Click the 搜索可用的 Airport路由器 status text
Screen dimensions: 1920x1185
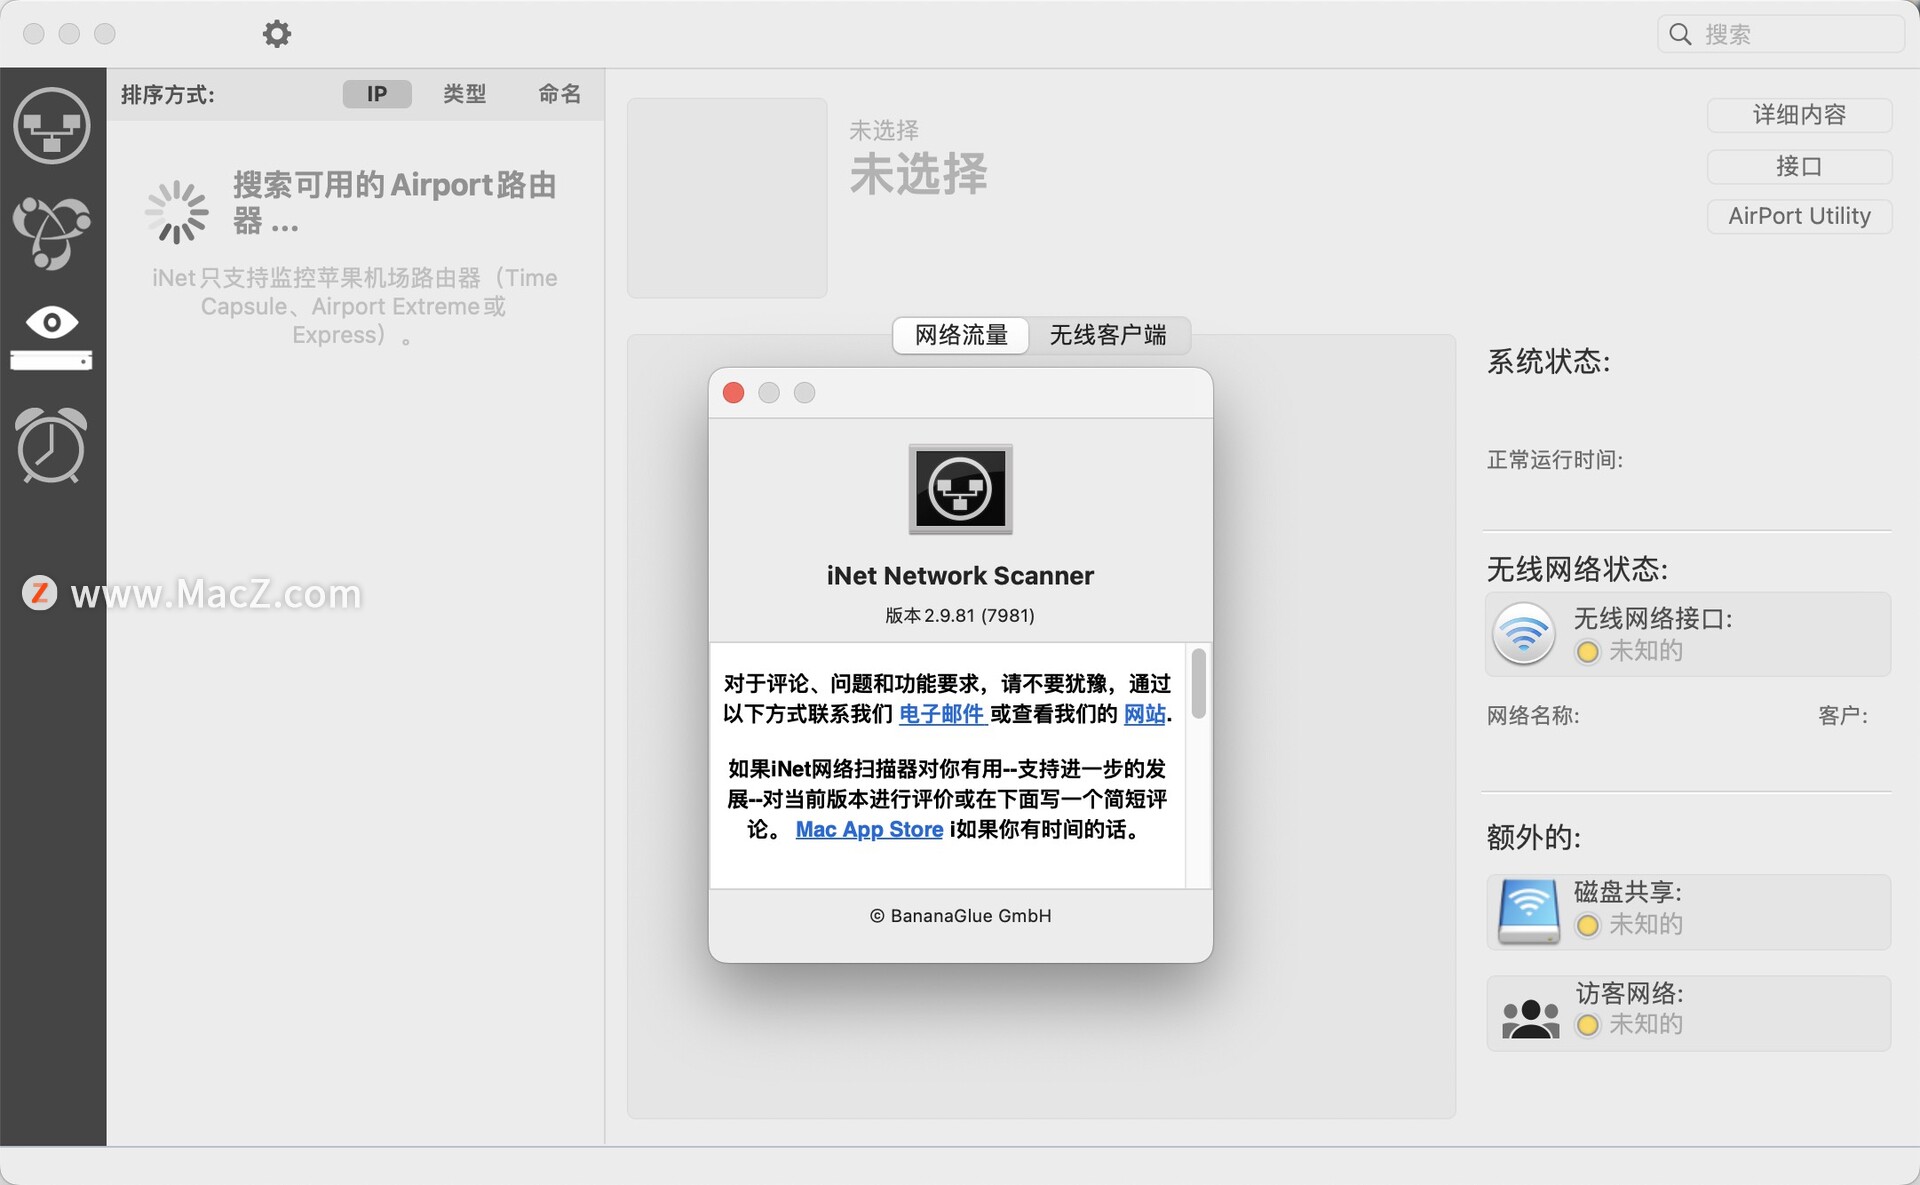395,203
